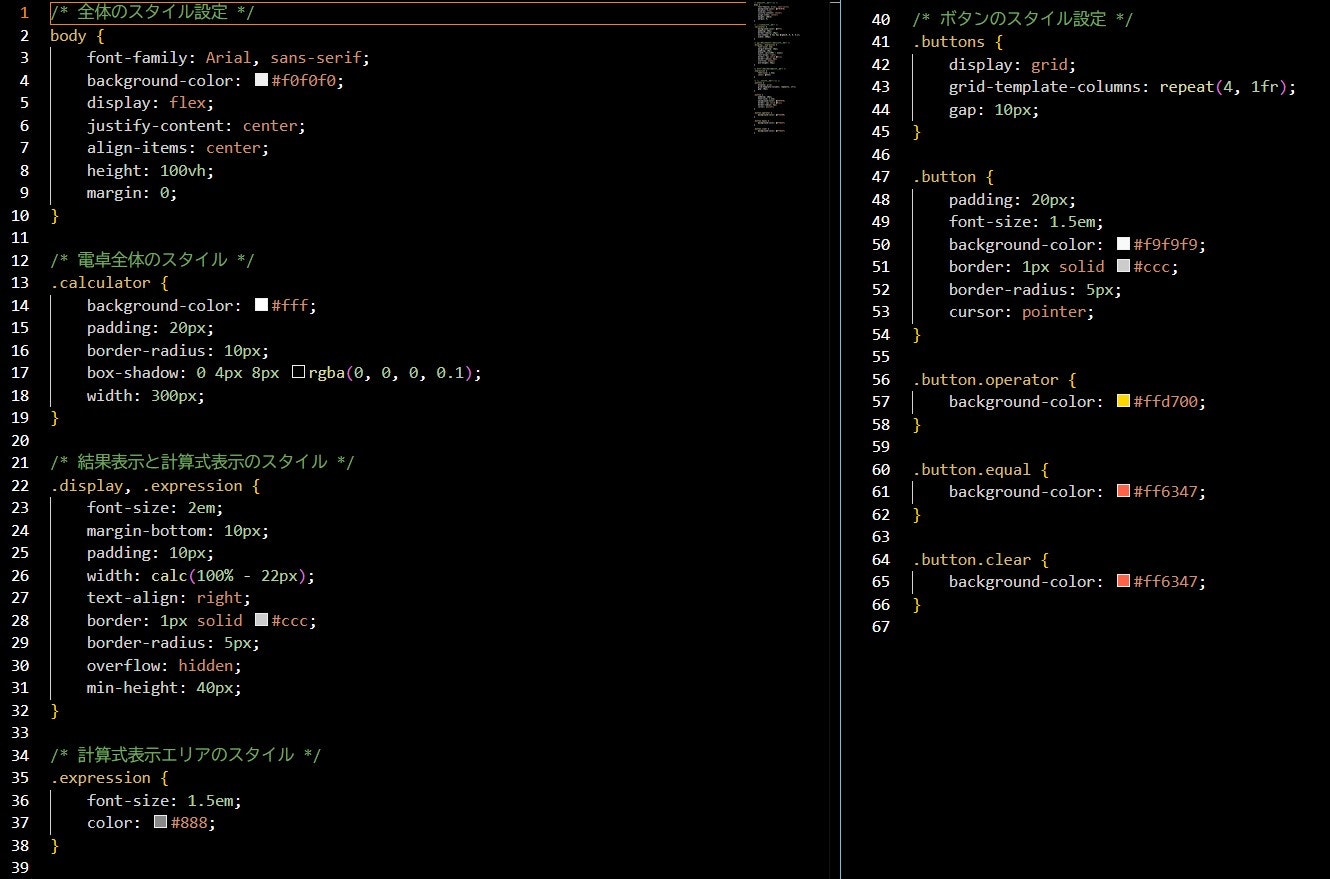Image resolution: width=1330 pixels, height=879 pixels.
Task: Click the '.button.clear {' selector
Action: click(980, 560)
